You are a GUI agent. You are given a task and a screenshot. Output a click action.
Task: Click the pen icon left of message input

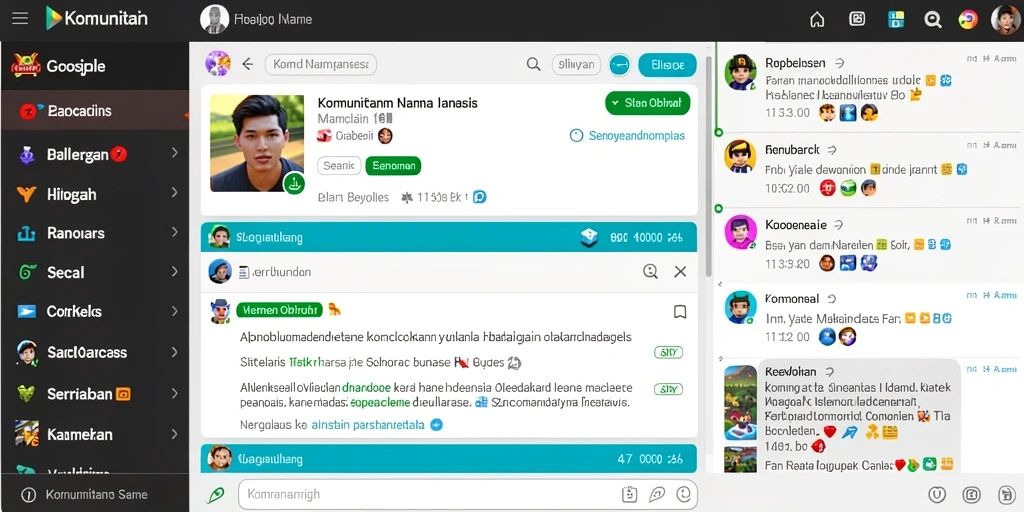point(216,495)
